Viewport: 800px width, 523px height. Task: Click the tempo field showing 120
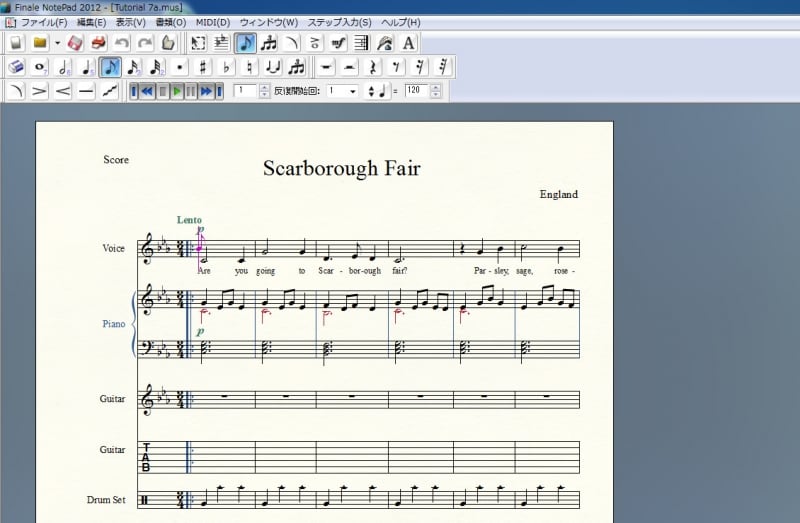[414, 91]
